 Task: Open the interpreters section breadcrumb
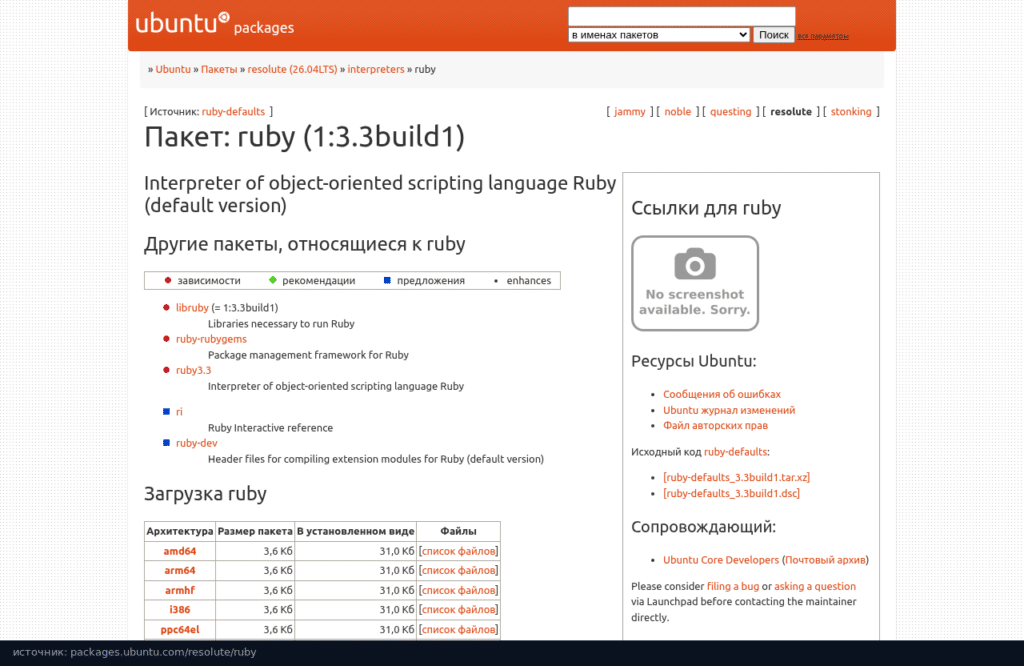(376, 69)
